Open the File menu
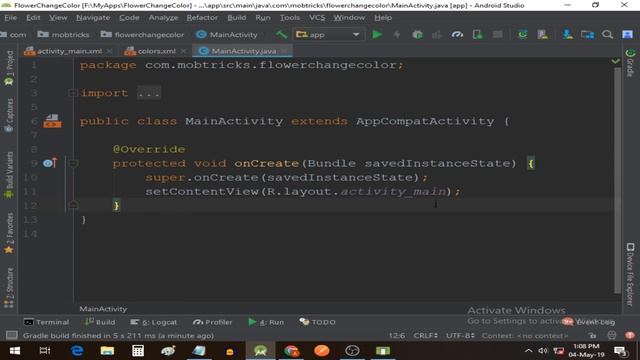This screenshot has width=640, height=360. click(11, 18)
